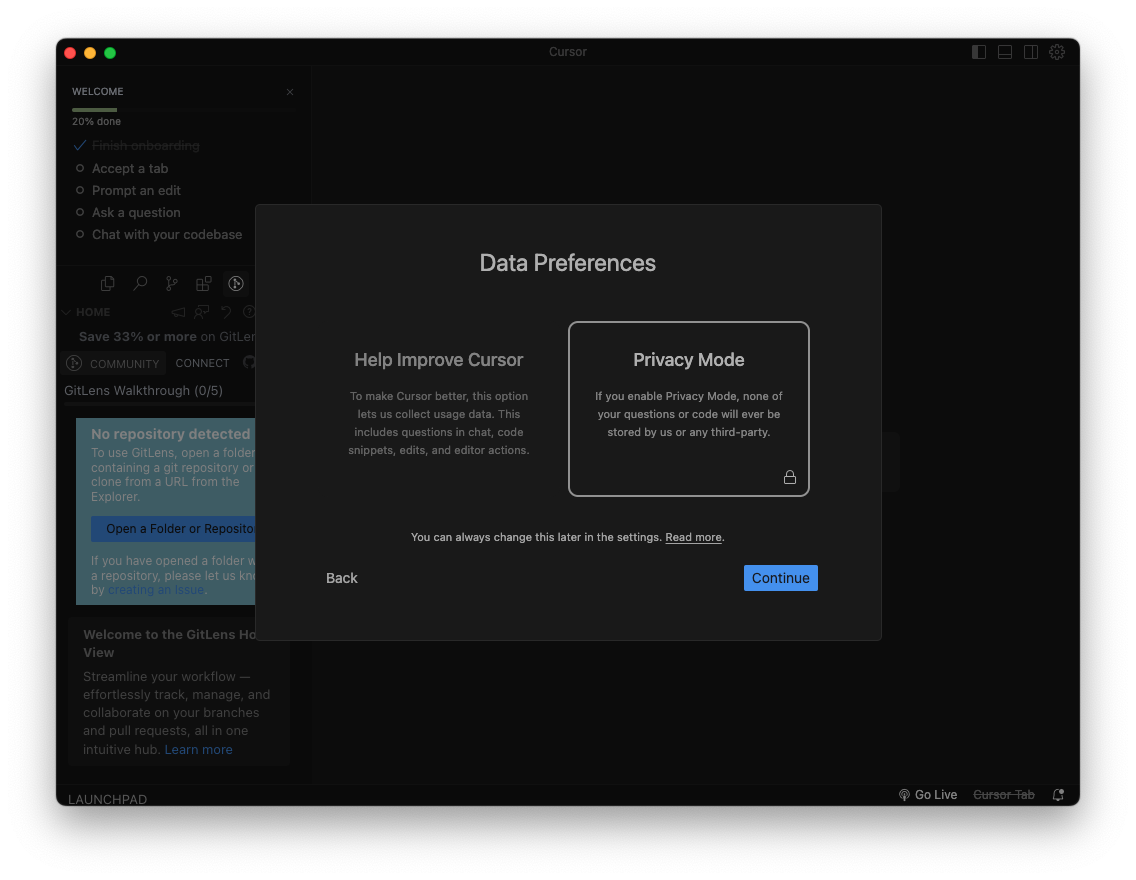Open the creating an issue link
The height and width of the screenshot is (880, 1136).
156,590
